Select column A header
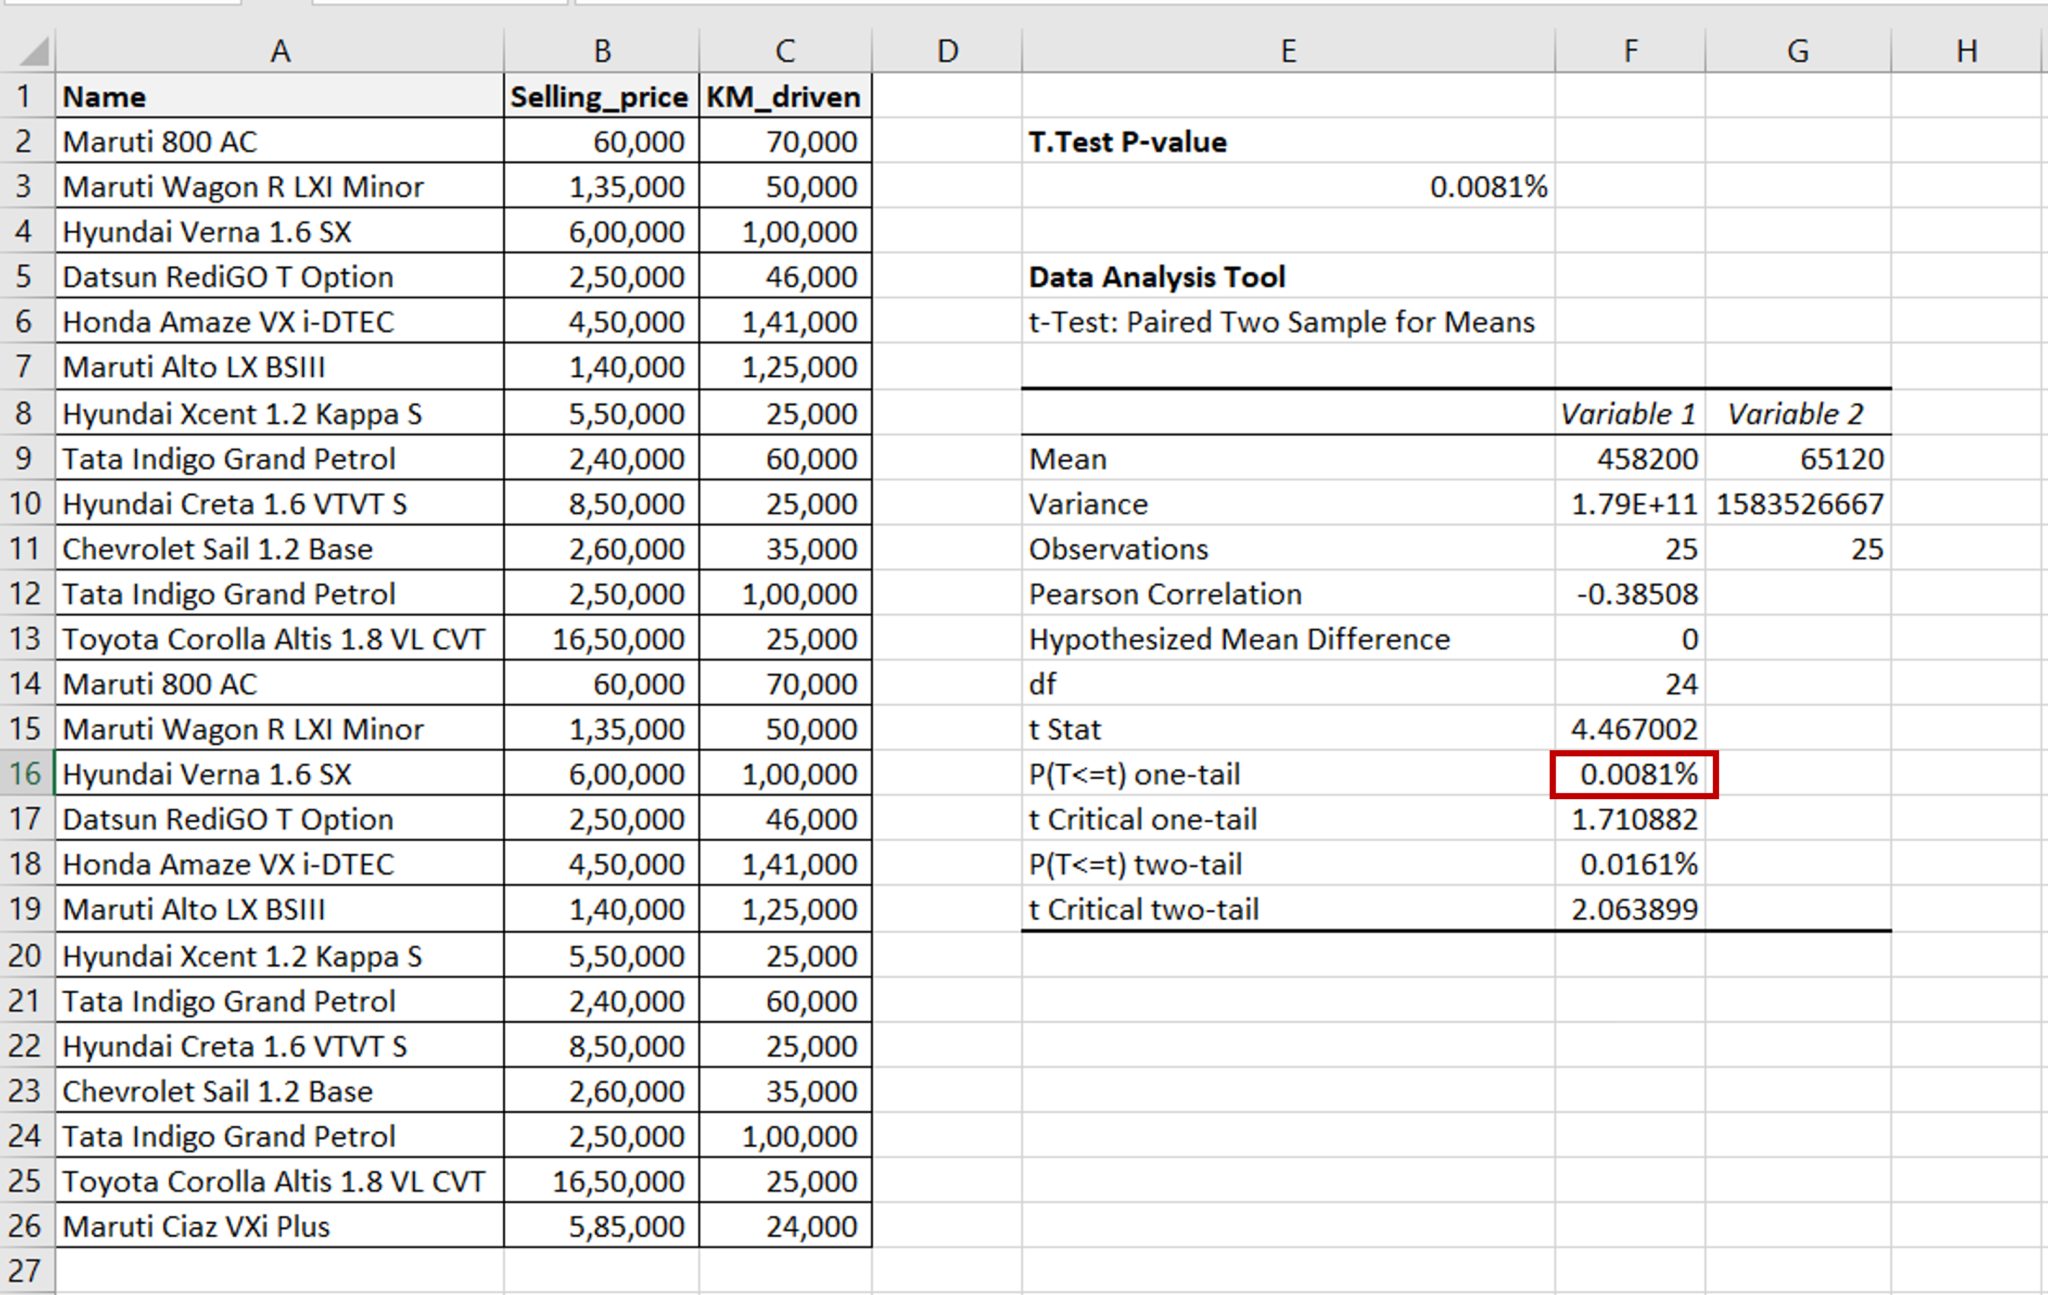Screen dimensions: 2048x1295 click(280, 49)
